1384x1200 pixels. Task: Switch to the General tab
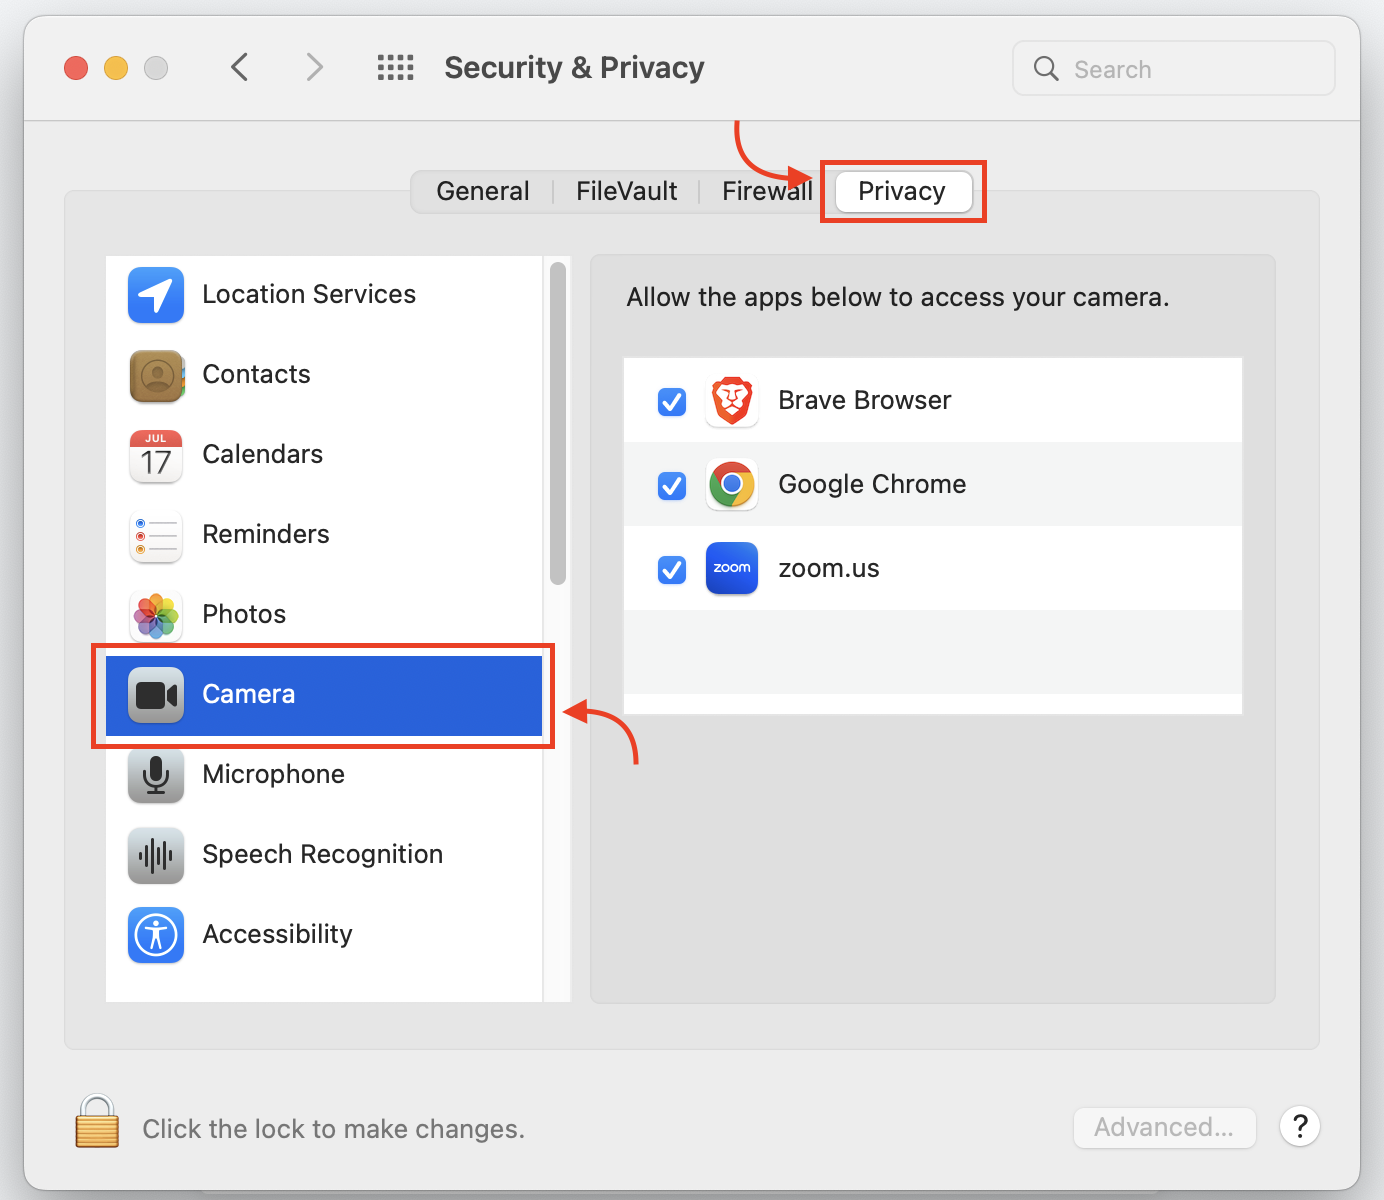tap(482, 190)
